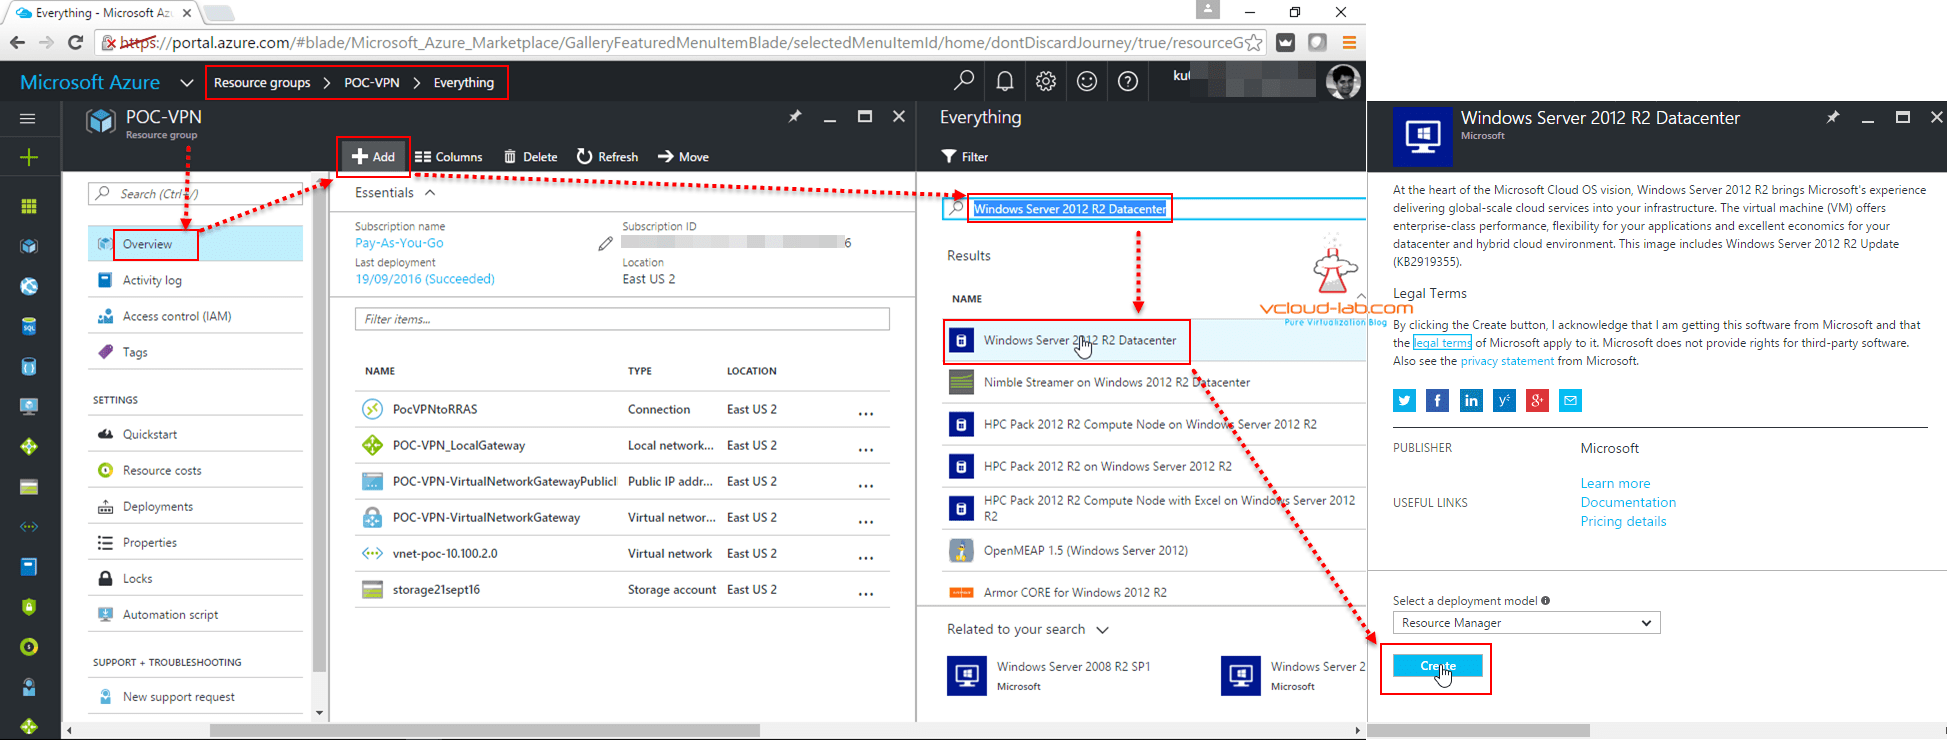This screenshot has width=1947, height=740.
Task: Reload the browser page
Action: click(x=75, y=42)
